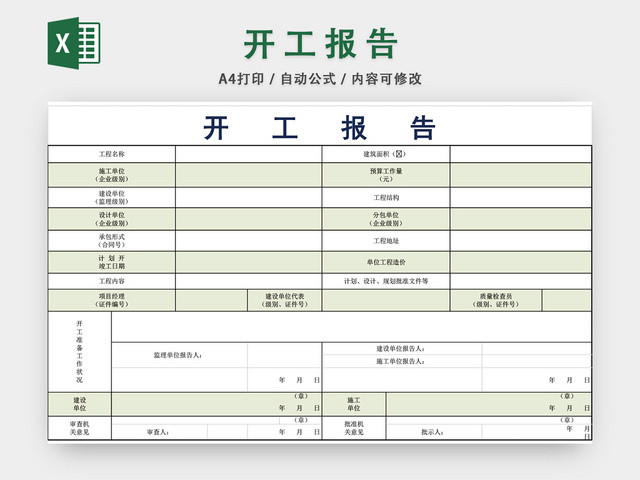Click the 施工单位报告人 label
This screenshot has height=480, width=640.
pos(401,362)
